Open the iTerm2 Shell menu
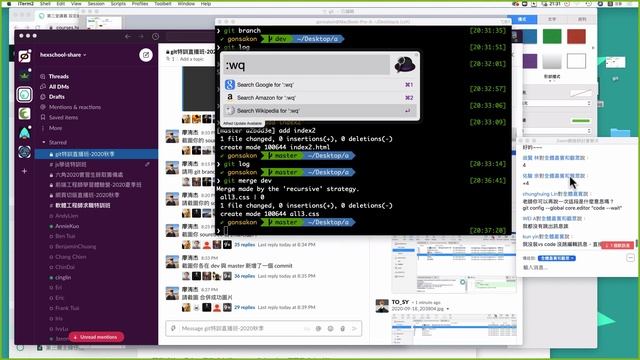Screen dimensions: 640x360 pos(45,4)
